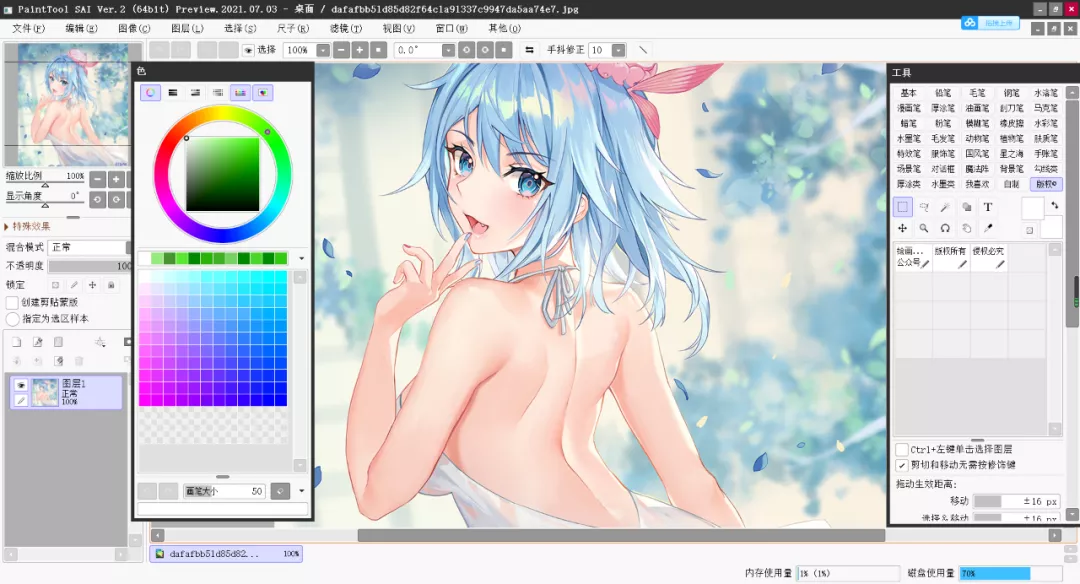Click the transparent color toggle icon
The image size is (1080, 584).
(1030, 231)
